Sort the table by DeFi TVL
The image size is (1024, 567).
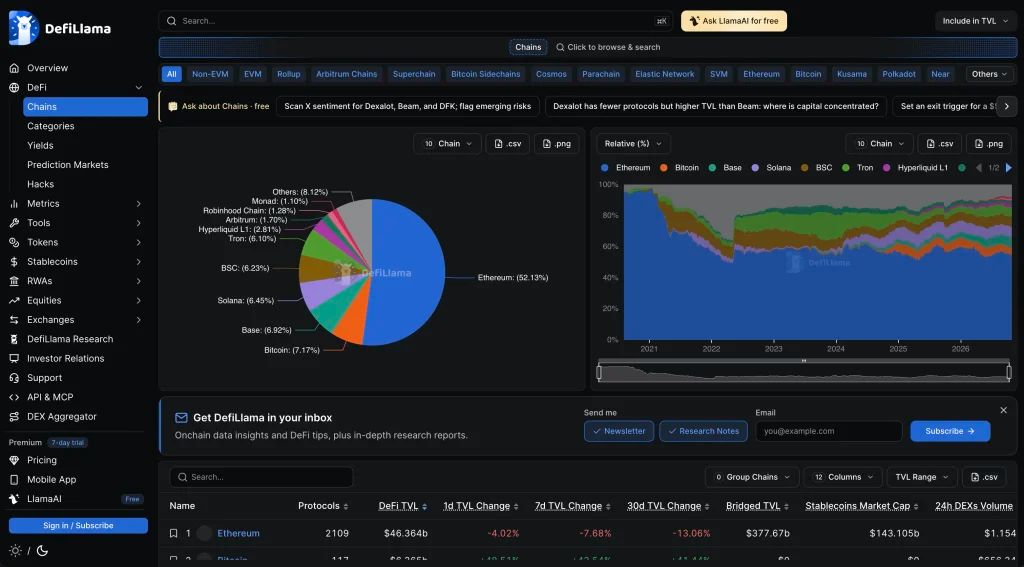click(x=402, y=506)
